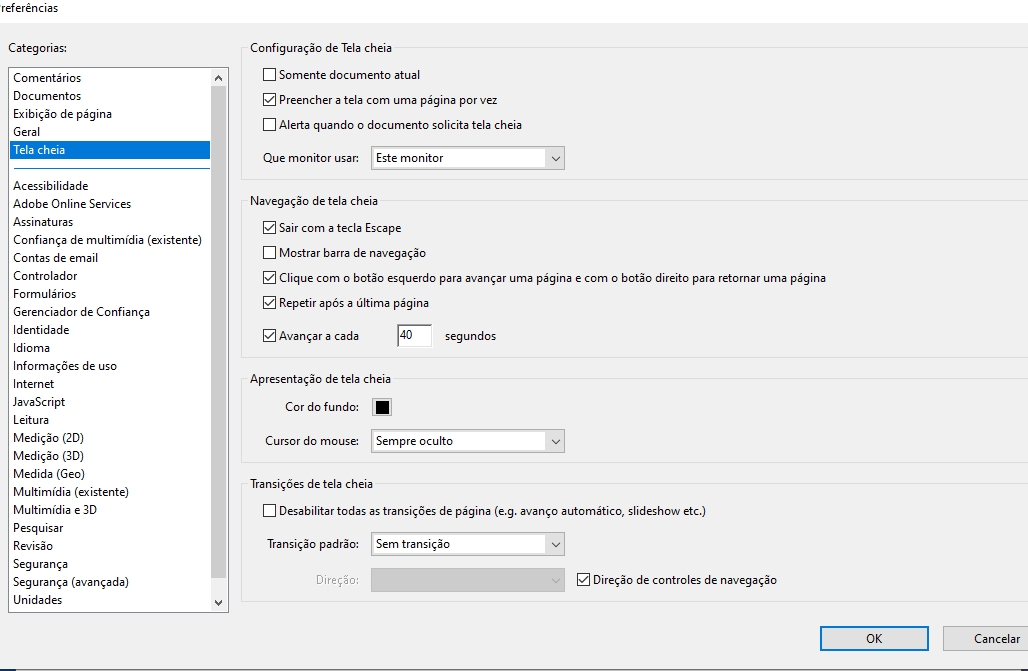Toggle 'Direção de controles de navegação' checkbox
The height and width of the screenshot is (671, 1028).
click(x=585, y=580)
